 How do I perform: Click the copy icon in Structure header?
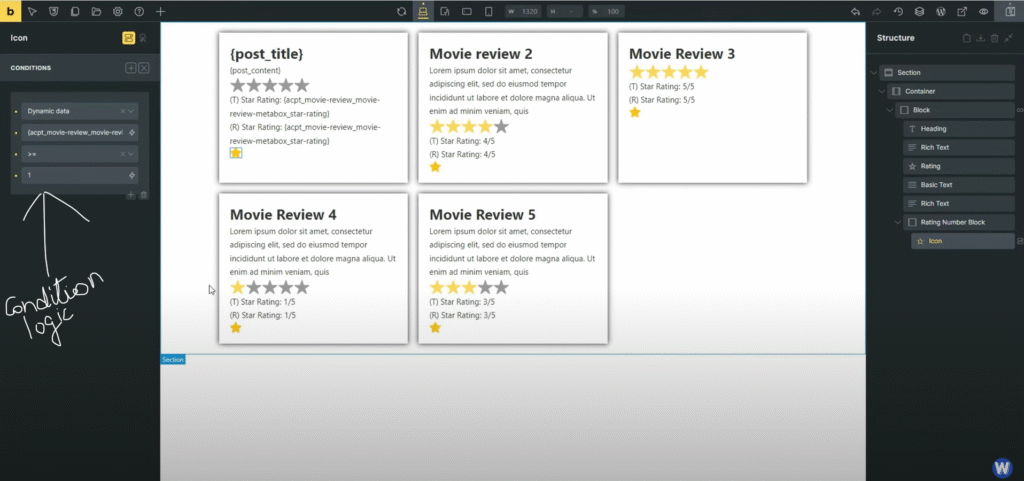(967, 39)
